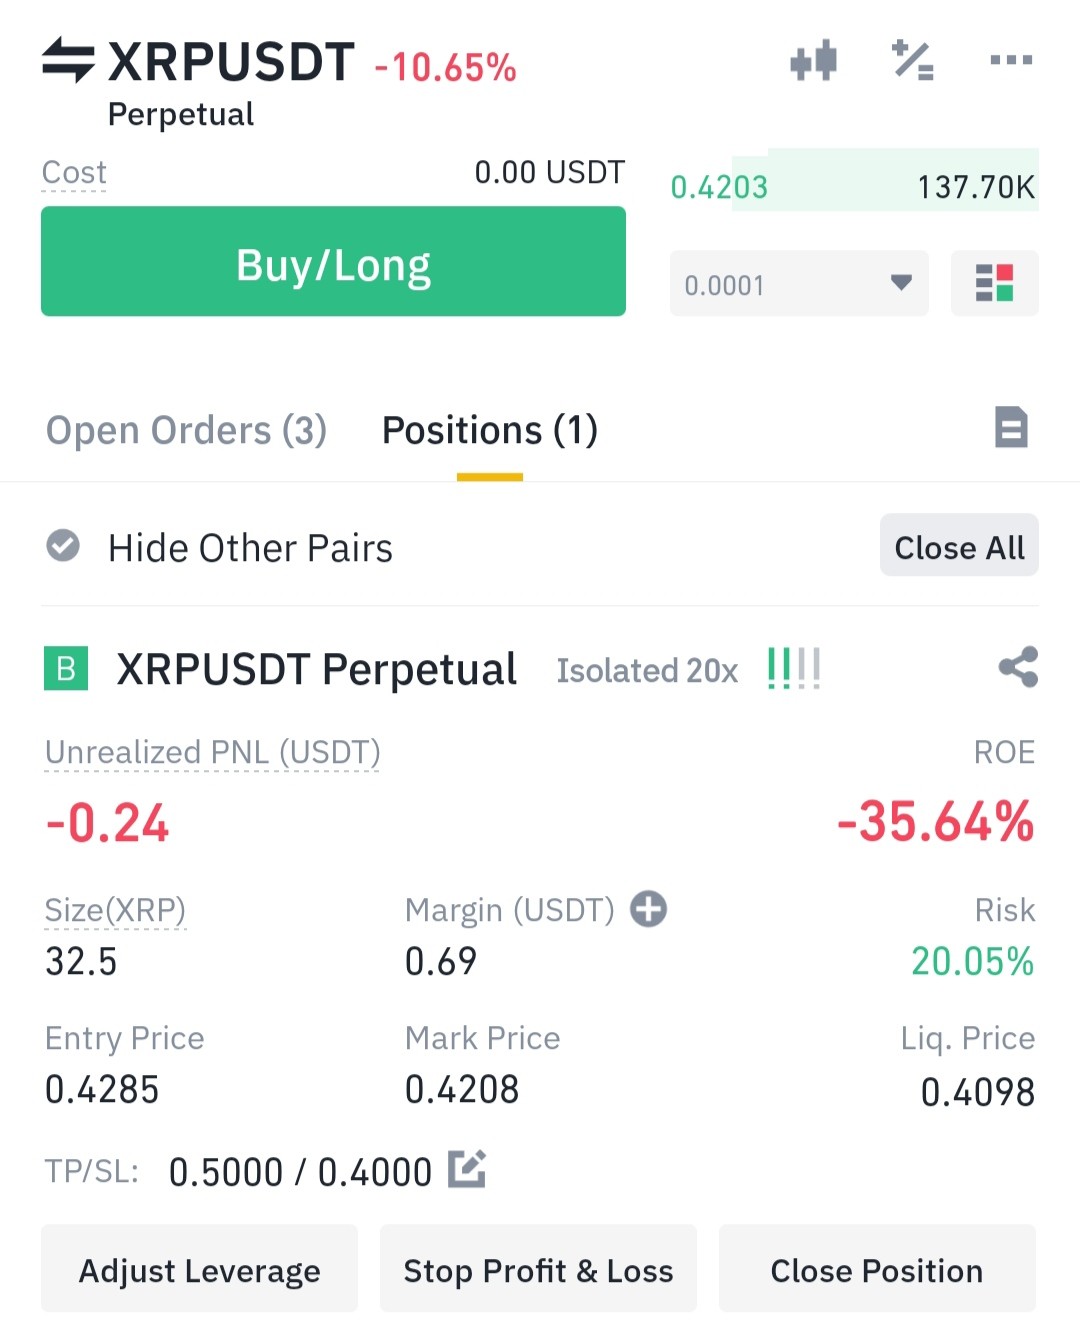Edit TP/SL with the pencil icon
Screen dimensions: 1080x1327
467,1169
